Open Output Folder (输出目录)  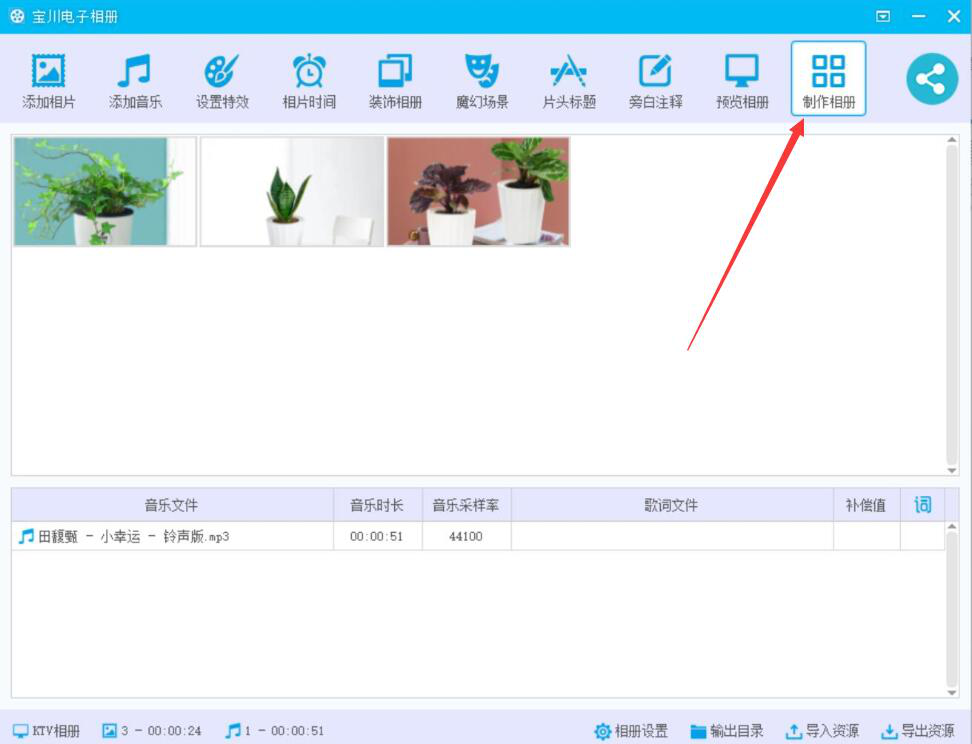click(727, 731)
